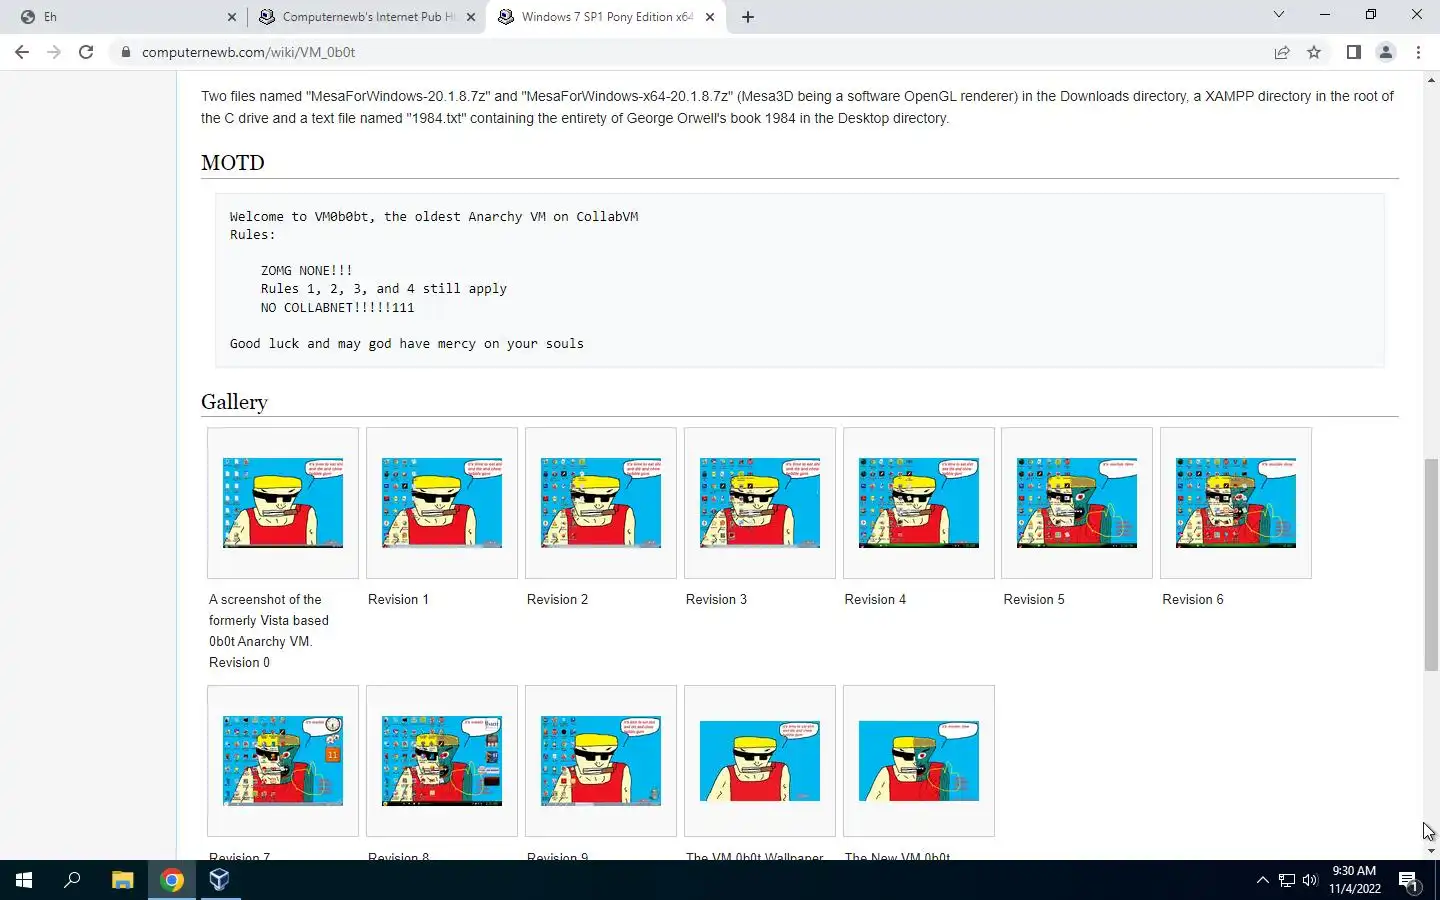Open Revision 6 gallery thumbnail
Viewport: 1440px width, 900px height.
(1236, 503)
